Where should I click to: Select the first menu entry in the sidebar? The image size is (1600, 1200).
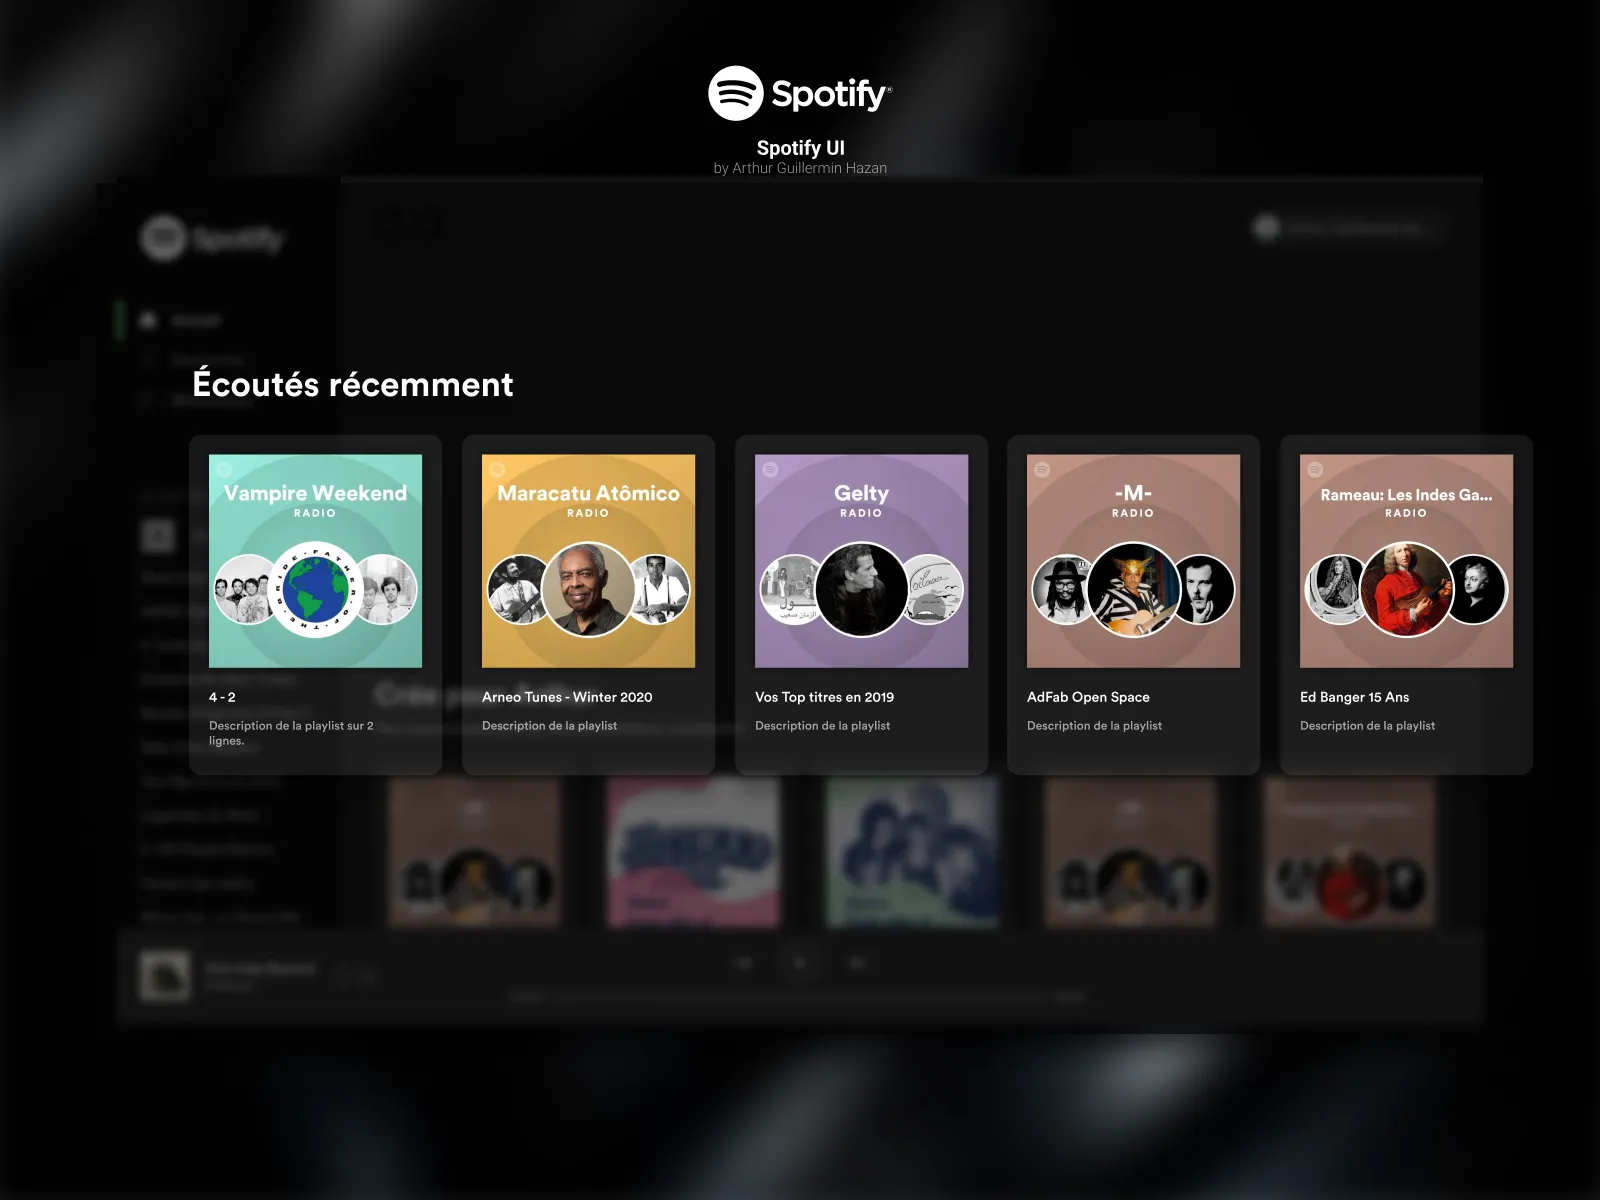195,320
